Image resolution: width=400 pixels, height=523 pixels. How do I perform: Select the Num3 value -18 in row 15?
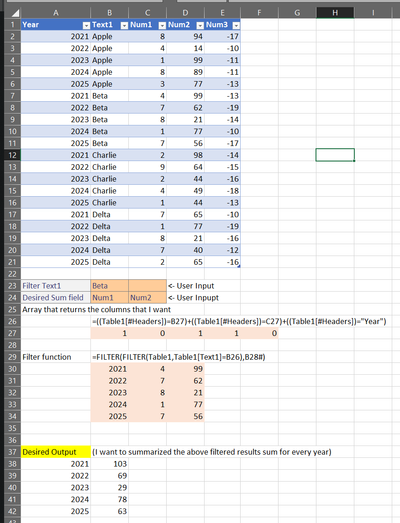223,191
